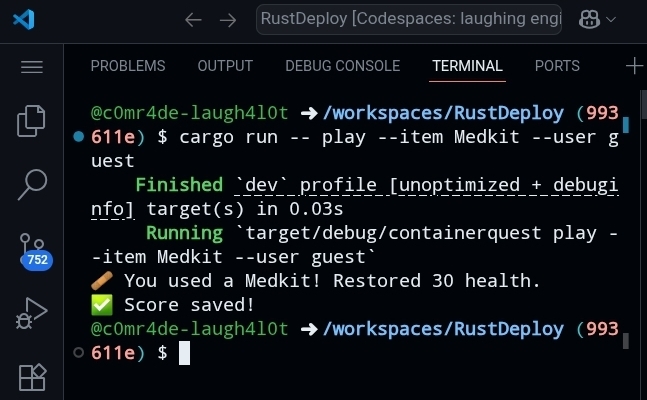Screen dimensions: 647x400
Task: Click the 'Running' status text
Action: pyautogui.click(x=184, y=233)
